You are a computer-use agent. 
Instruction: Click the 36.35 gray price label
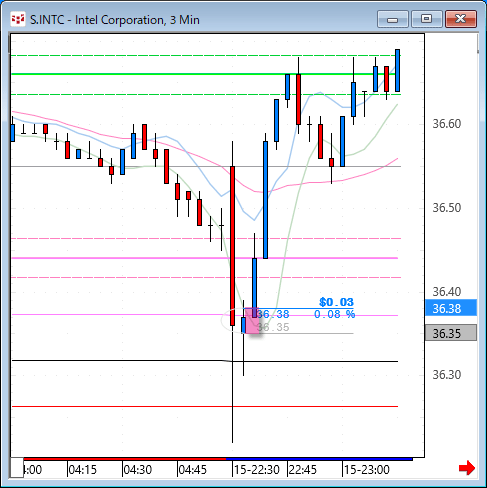451,333
